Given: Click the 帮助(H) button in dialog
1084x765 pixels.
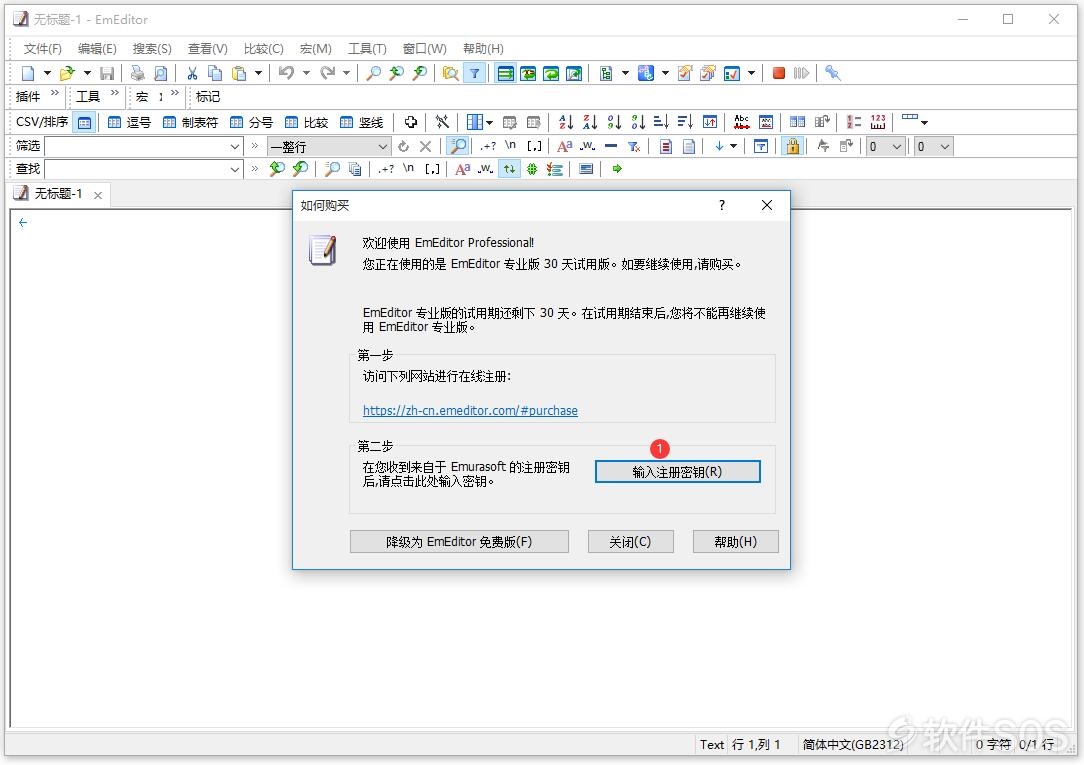Looking at the screenshot, I should [736, 542].
